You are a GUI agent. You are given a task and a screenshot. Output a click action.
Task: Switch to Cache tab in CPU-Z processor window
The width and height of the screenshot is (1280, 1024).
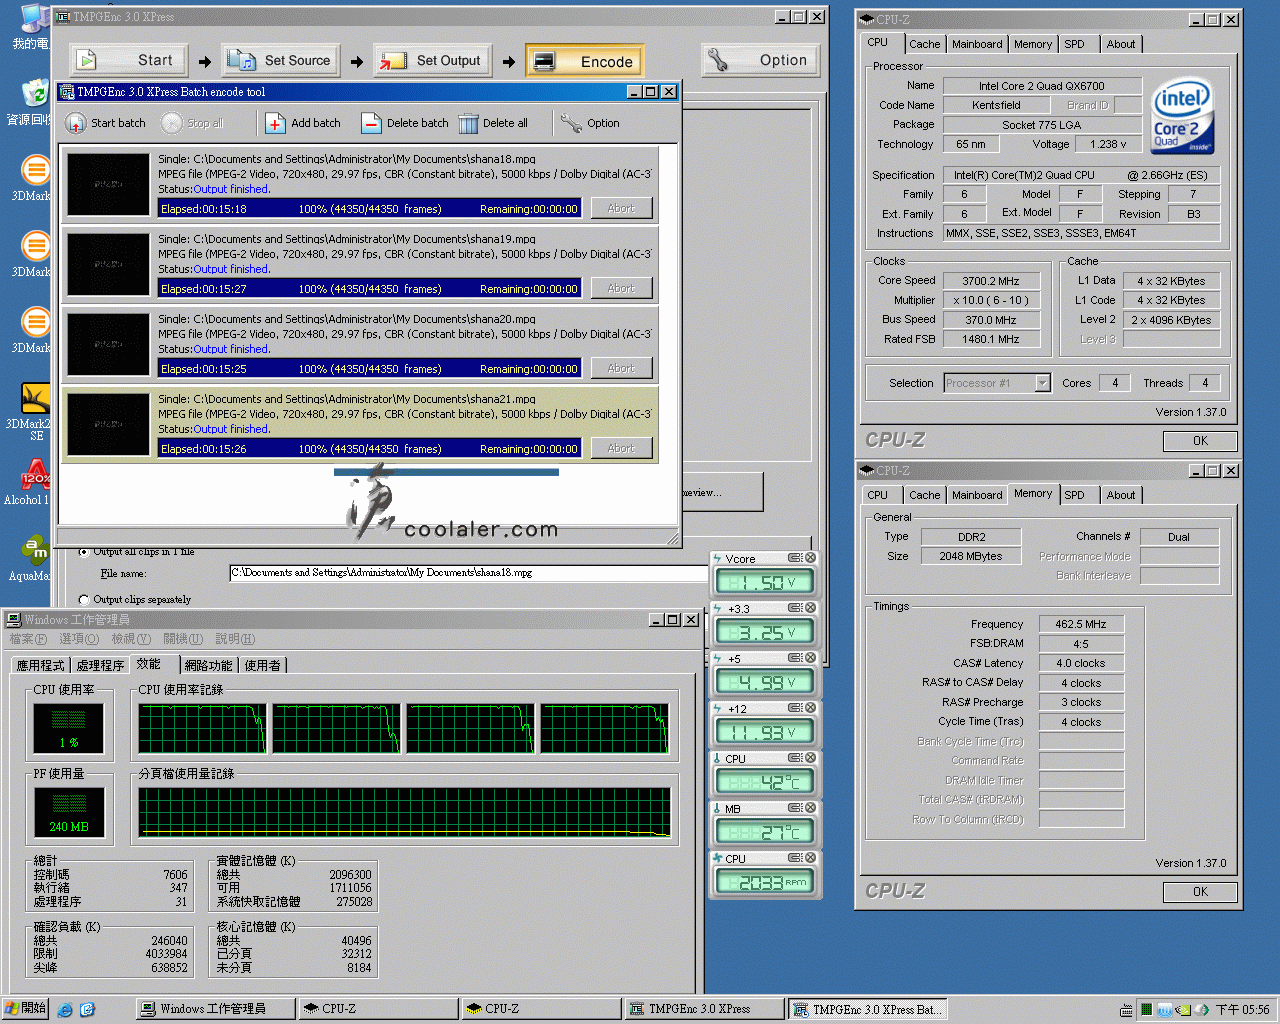tap(924, 44)
